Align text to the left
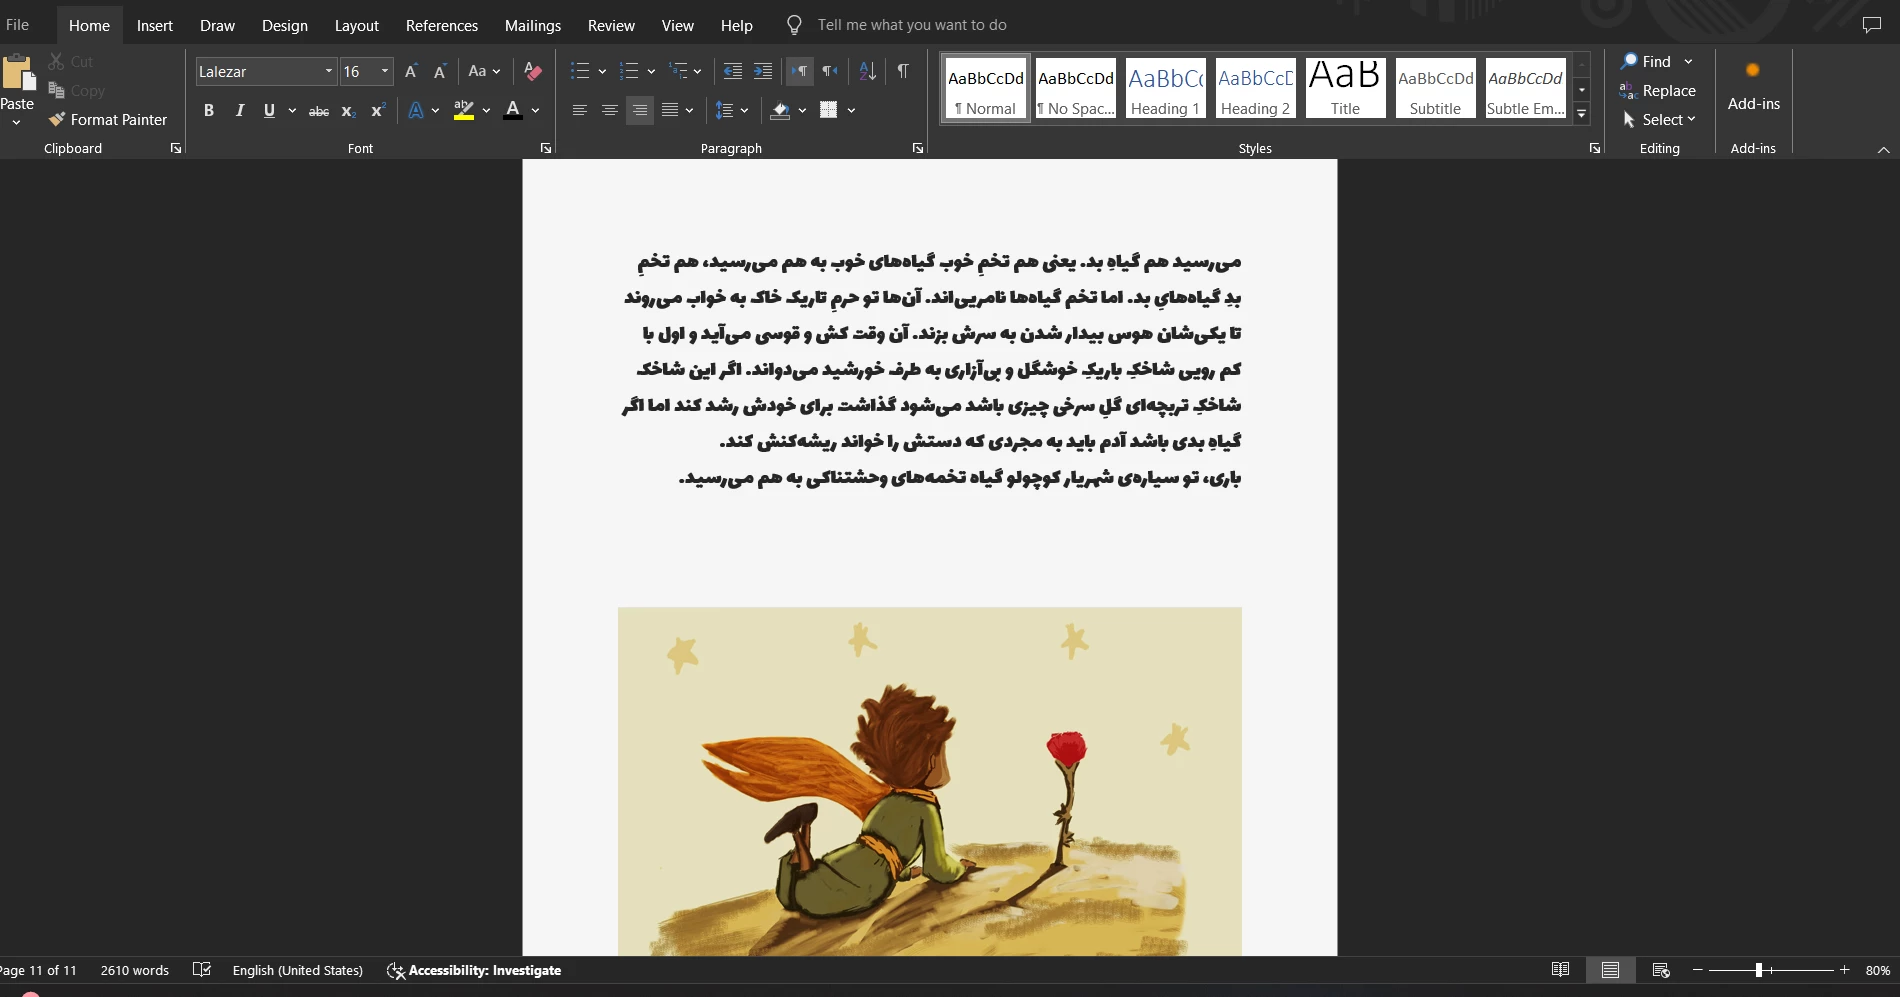The image size is (1900, 997). coord(580,110)
